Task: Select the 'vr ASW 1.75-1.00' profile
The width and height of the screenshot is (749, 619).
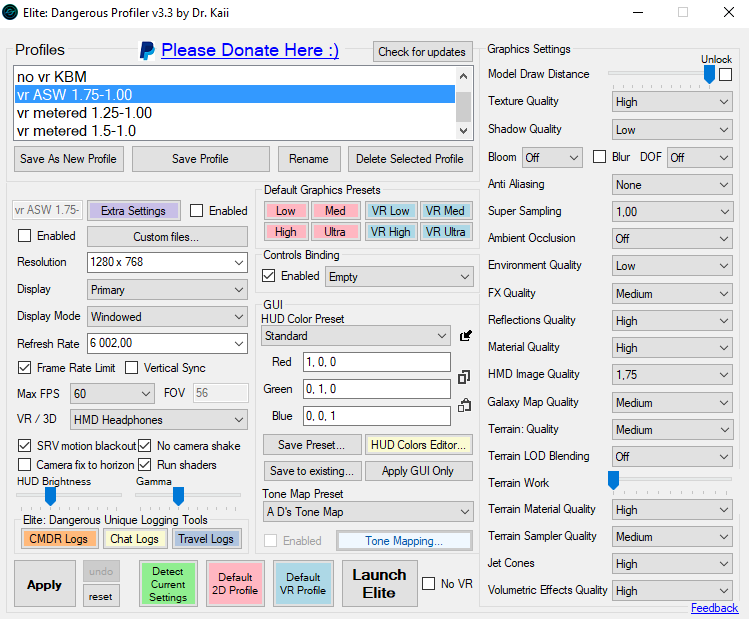Action: click(x=235, y=95)
